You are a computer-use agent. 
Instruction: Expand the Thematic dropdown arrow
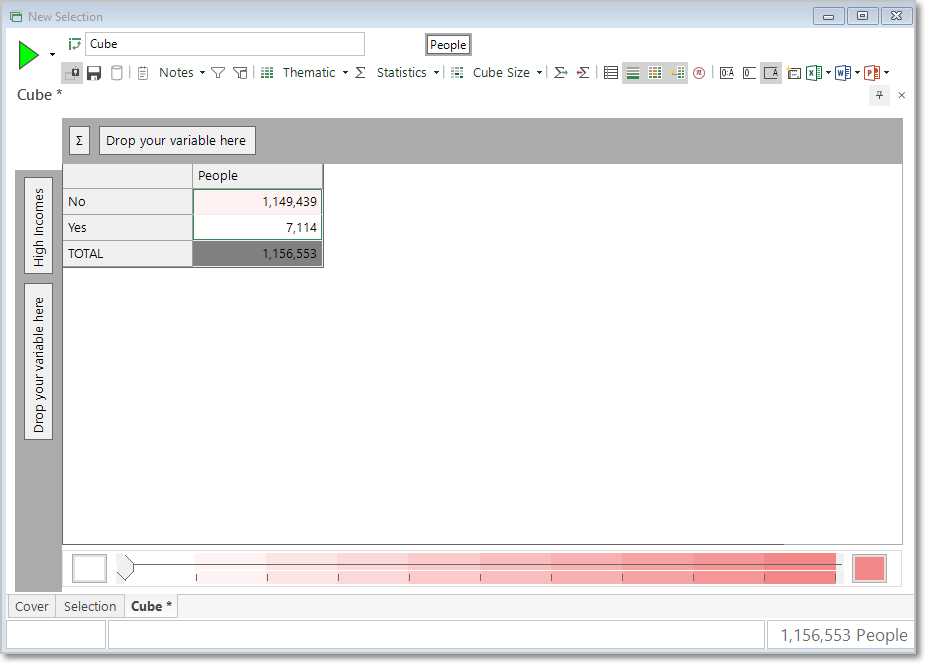coord(345,73)
